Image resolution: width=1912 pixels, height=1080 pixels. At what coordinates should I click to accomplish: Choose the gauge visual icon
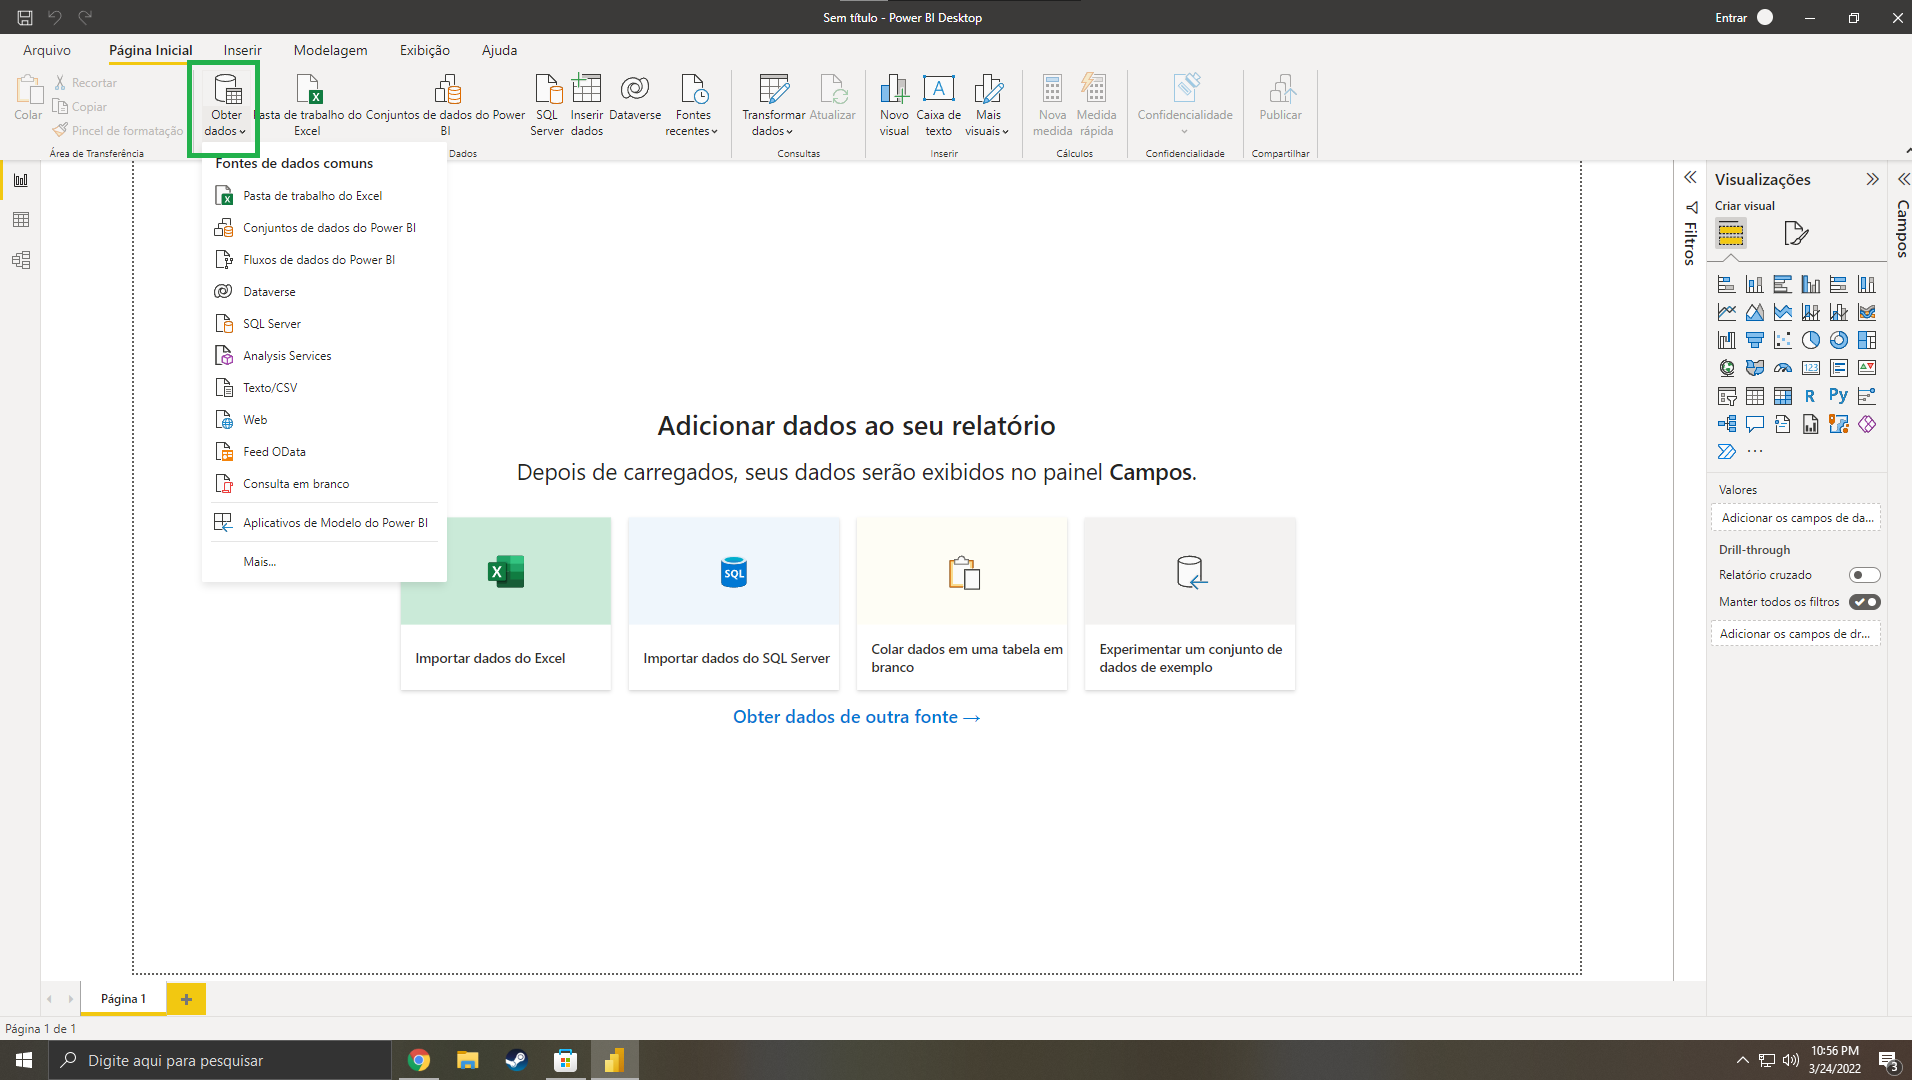coord(1783,369)
